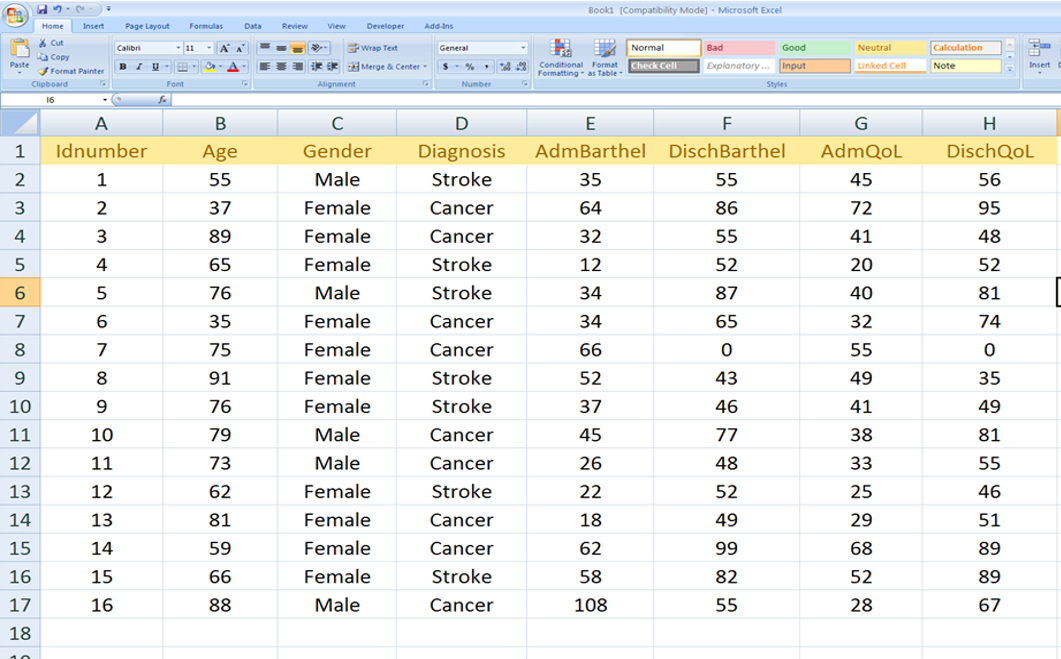1061x659 pixels.
Task: Open Conditional Formatting
Action: click(560, 58)
